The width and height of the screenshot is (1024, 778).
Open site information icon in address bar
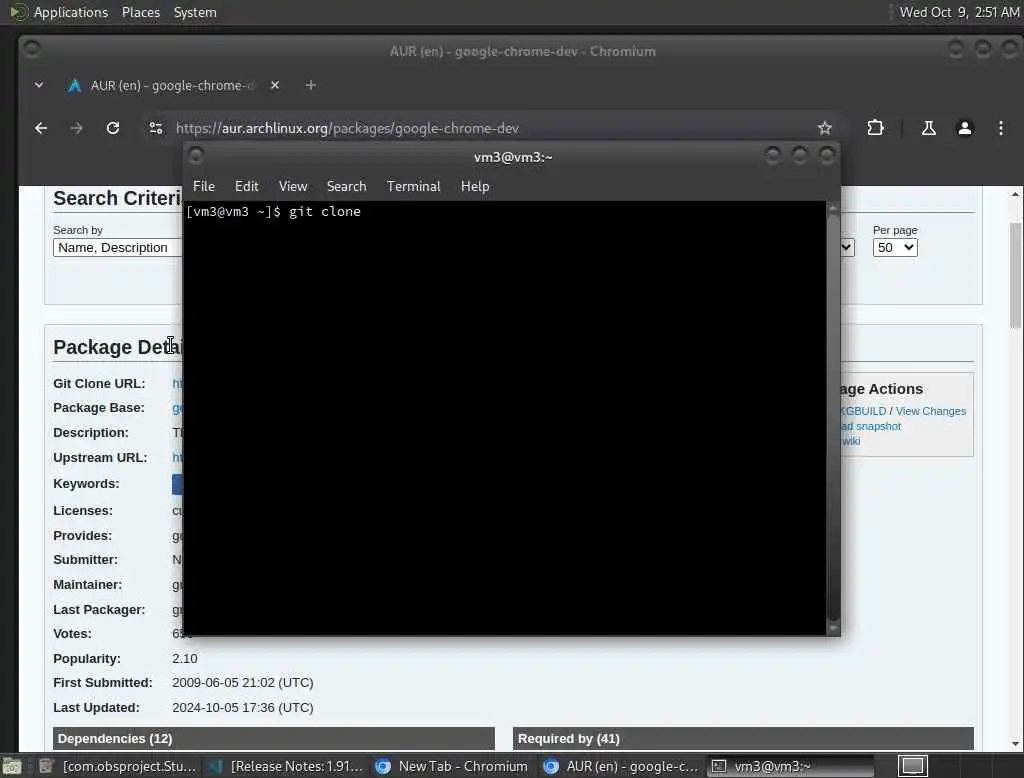155,128
